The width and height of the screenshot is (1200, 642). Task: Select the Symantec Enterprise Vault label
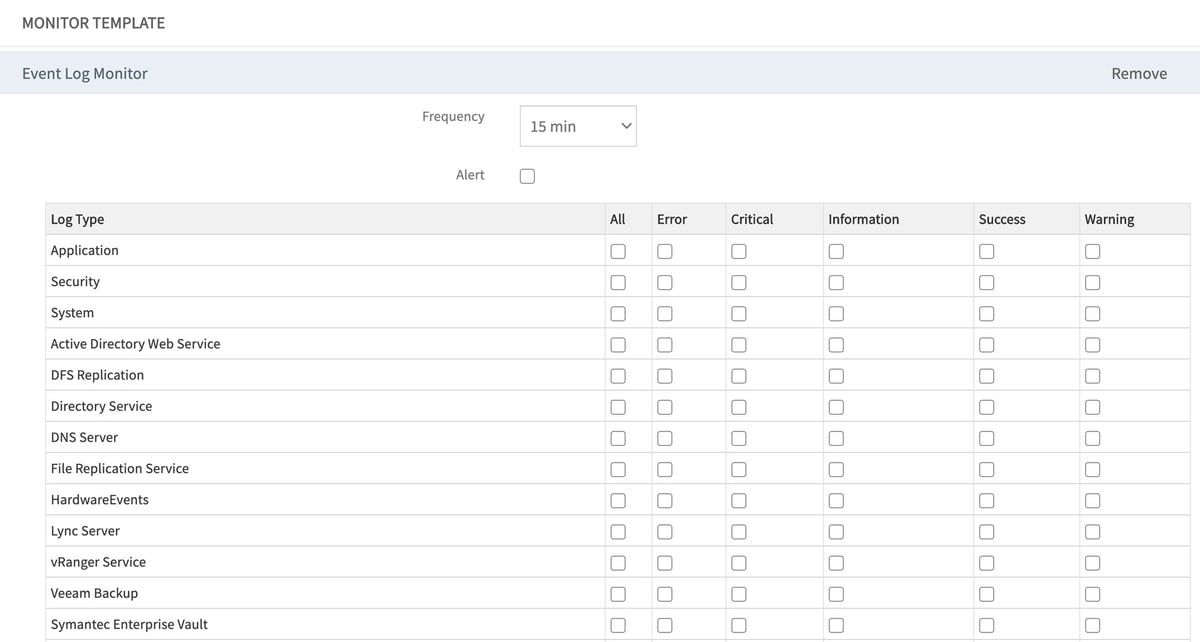pyautogui.click(x=129, y=623)
